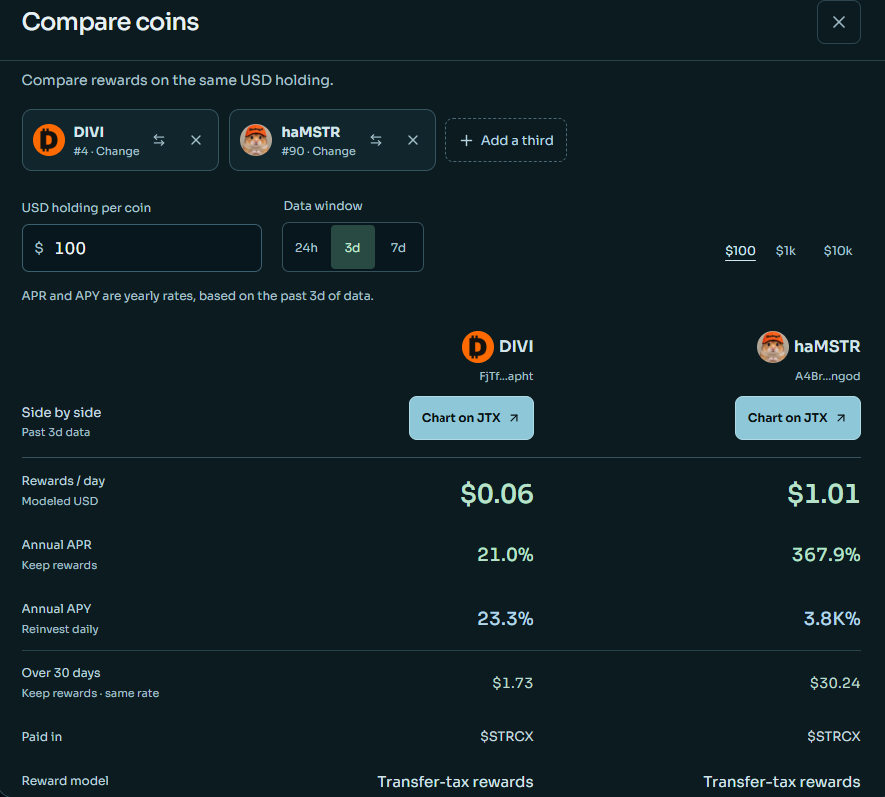Select the 24h data window
The width and height of the screenshot is (885, 797).
tap(306, 247)
